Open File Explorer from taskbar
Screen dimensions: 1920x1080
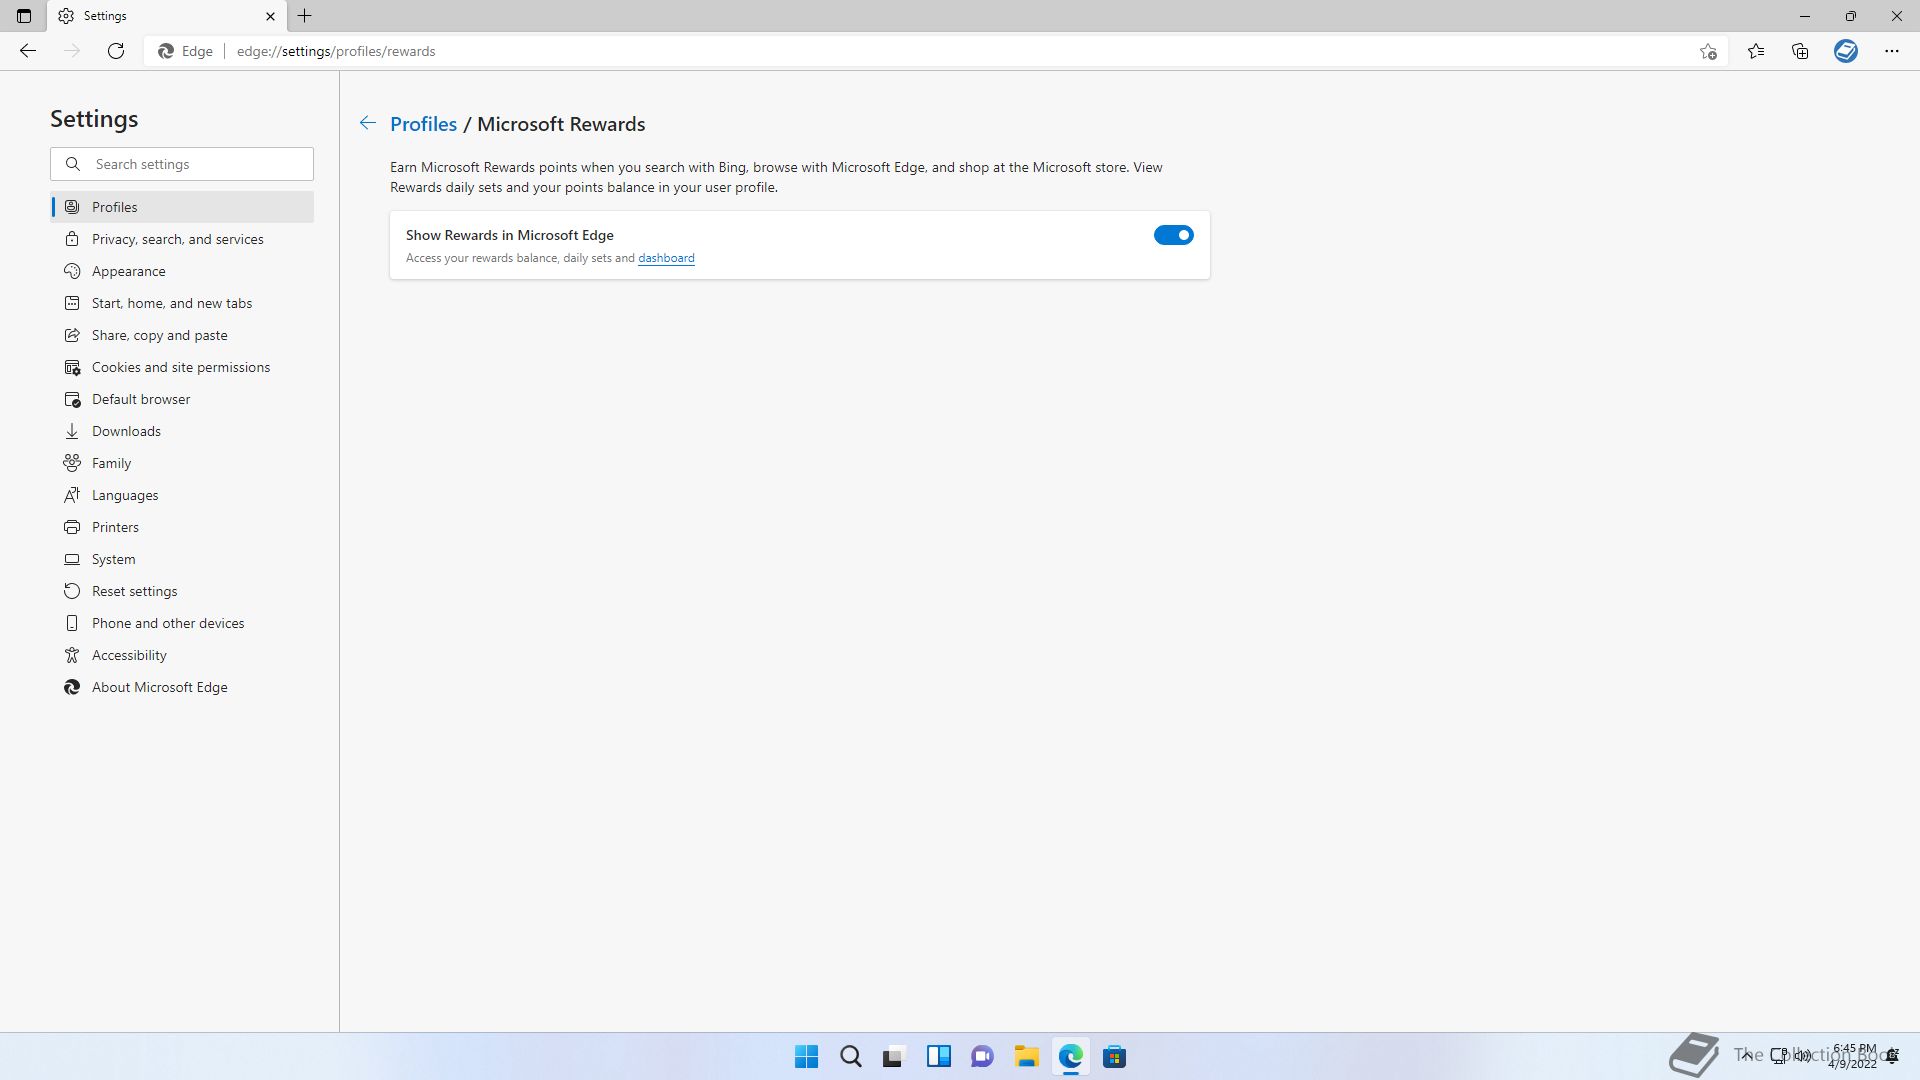click(1026, 1056)
